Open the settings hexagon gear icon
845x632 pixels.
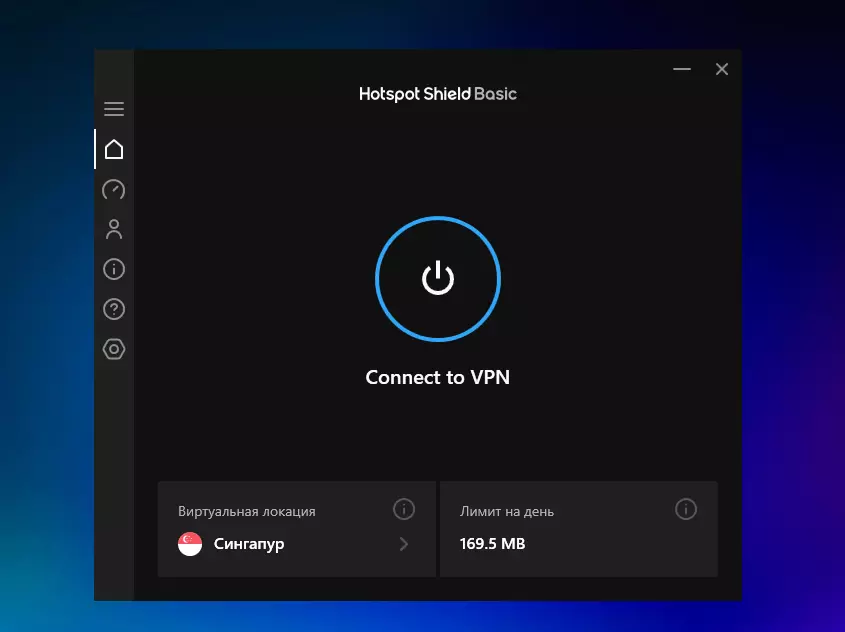114,349
